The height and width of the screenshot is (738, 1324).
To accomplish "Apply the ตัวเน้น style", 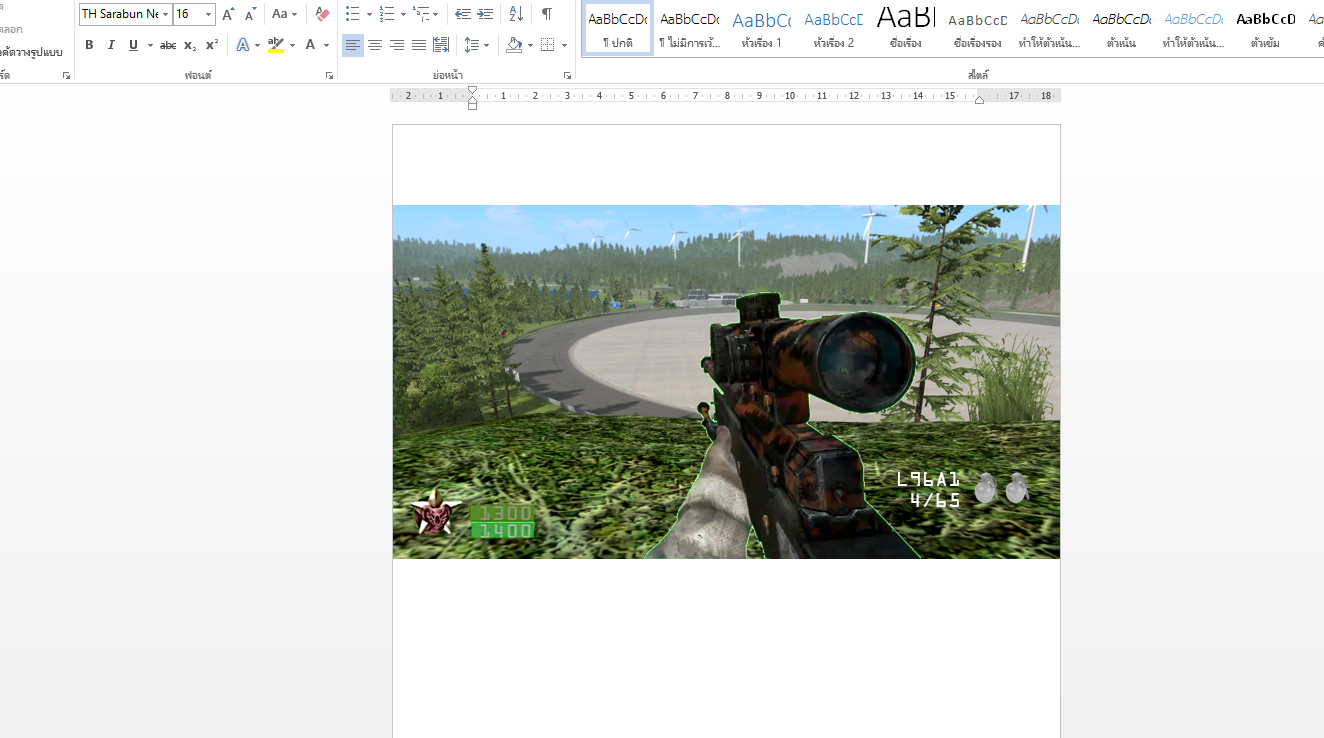I will (x=1122, y=28).
